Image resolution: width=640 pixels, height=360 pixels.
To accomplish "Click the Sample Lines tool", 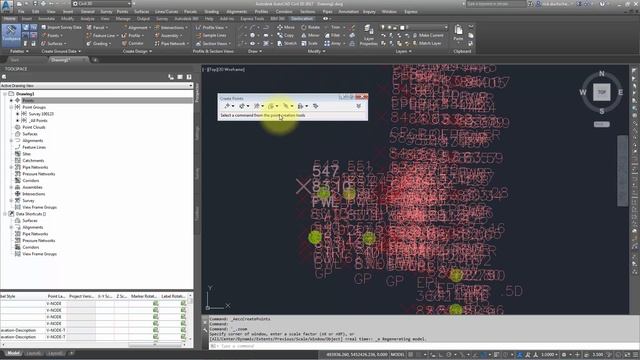I will pos(211,36).
